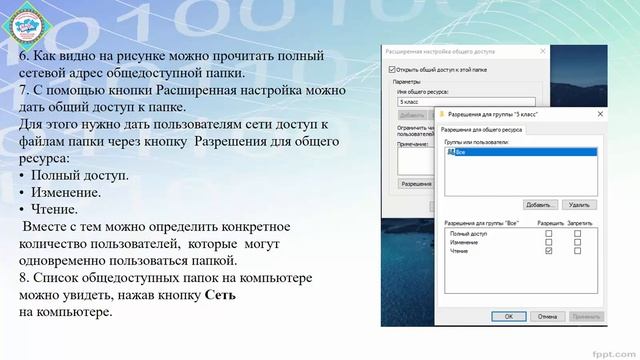The height and width of the screenshot is (360, 640).
Task: Click the Применить button
Action: pos(586,316)
